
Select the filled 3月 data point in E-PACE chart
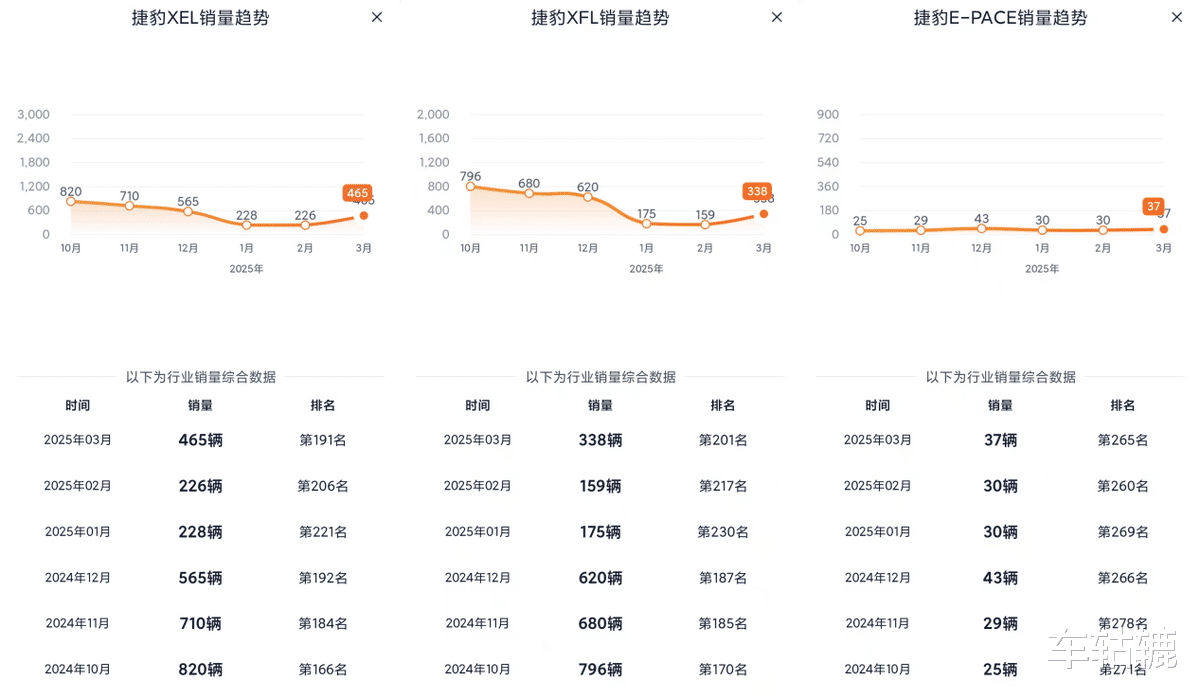pyautogui.click(x=1164, y=229)
